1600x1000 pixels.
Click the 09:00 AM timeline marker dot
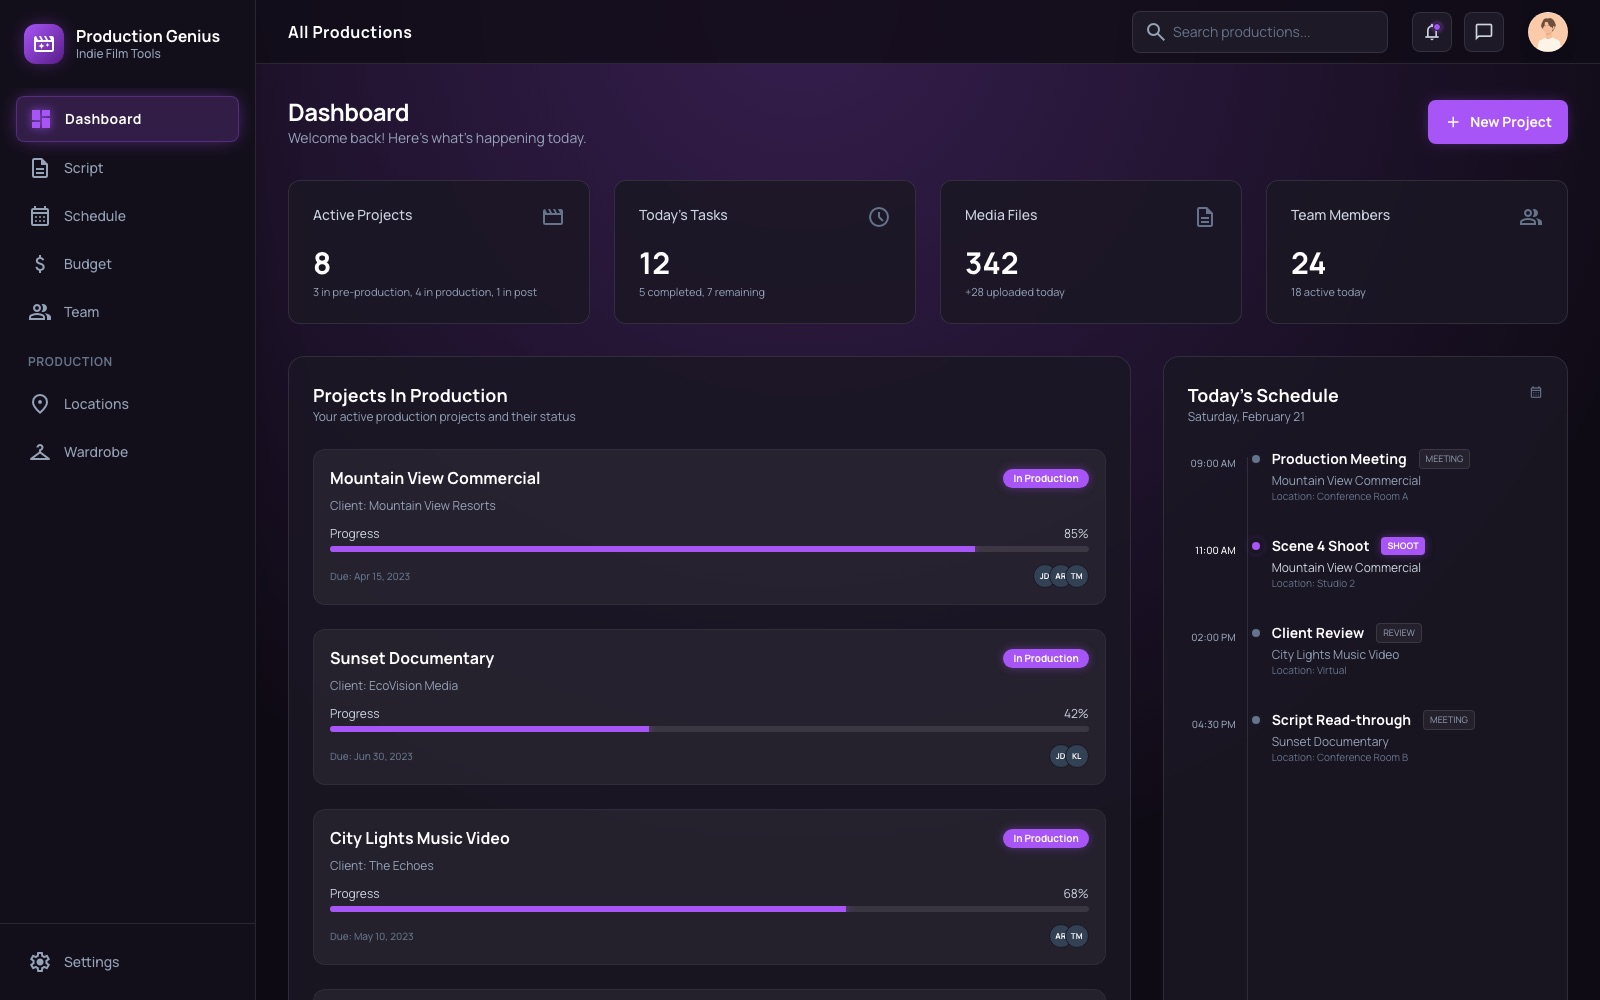pyautogui.click(x=1256, y=459)
